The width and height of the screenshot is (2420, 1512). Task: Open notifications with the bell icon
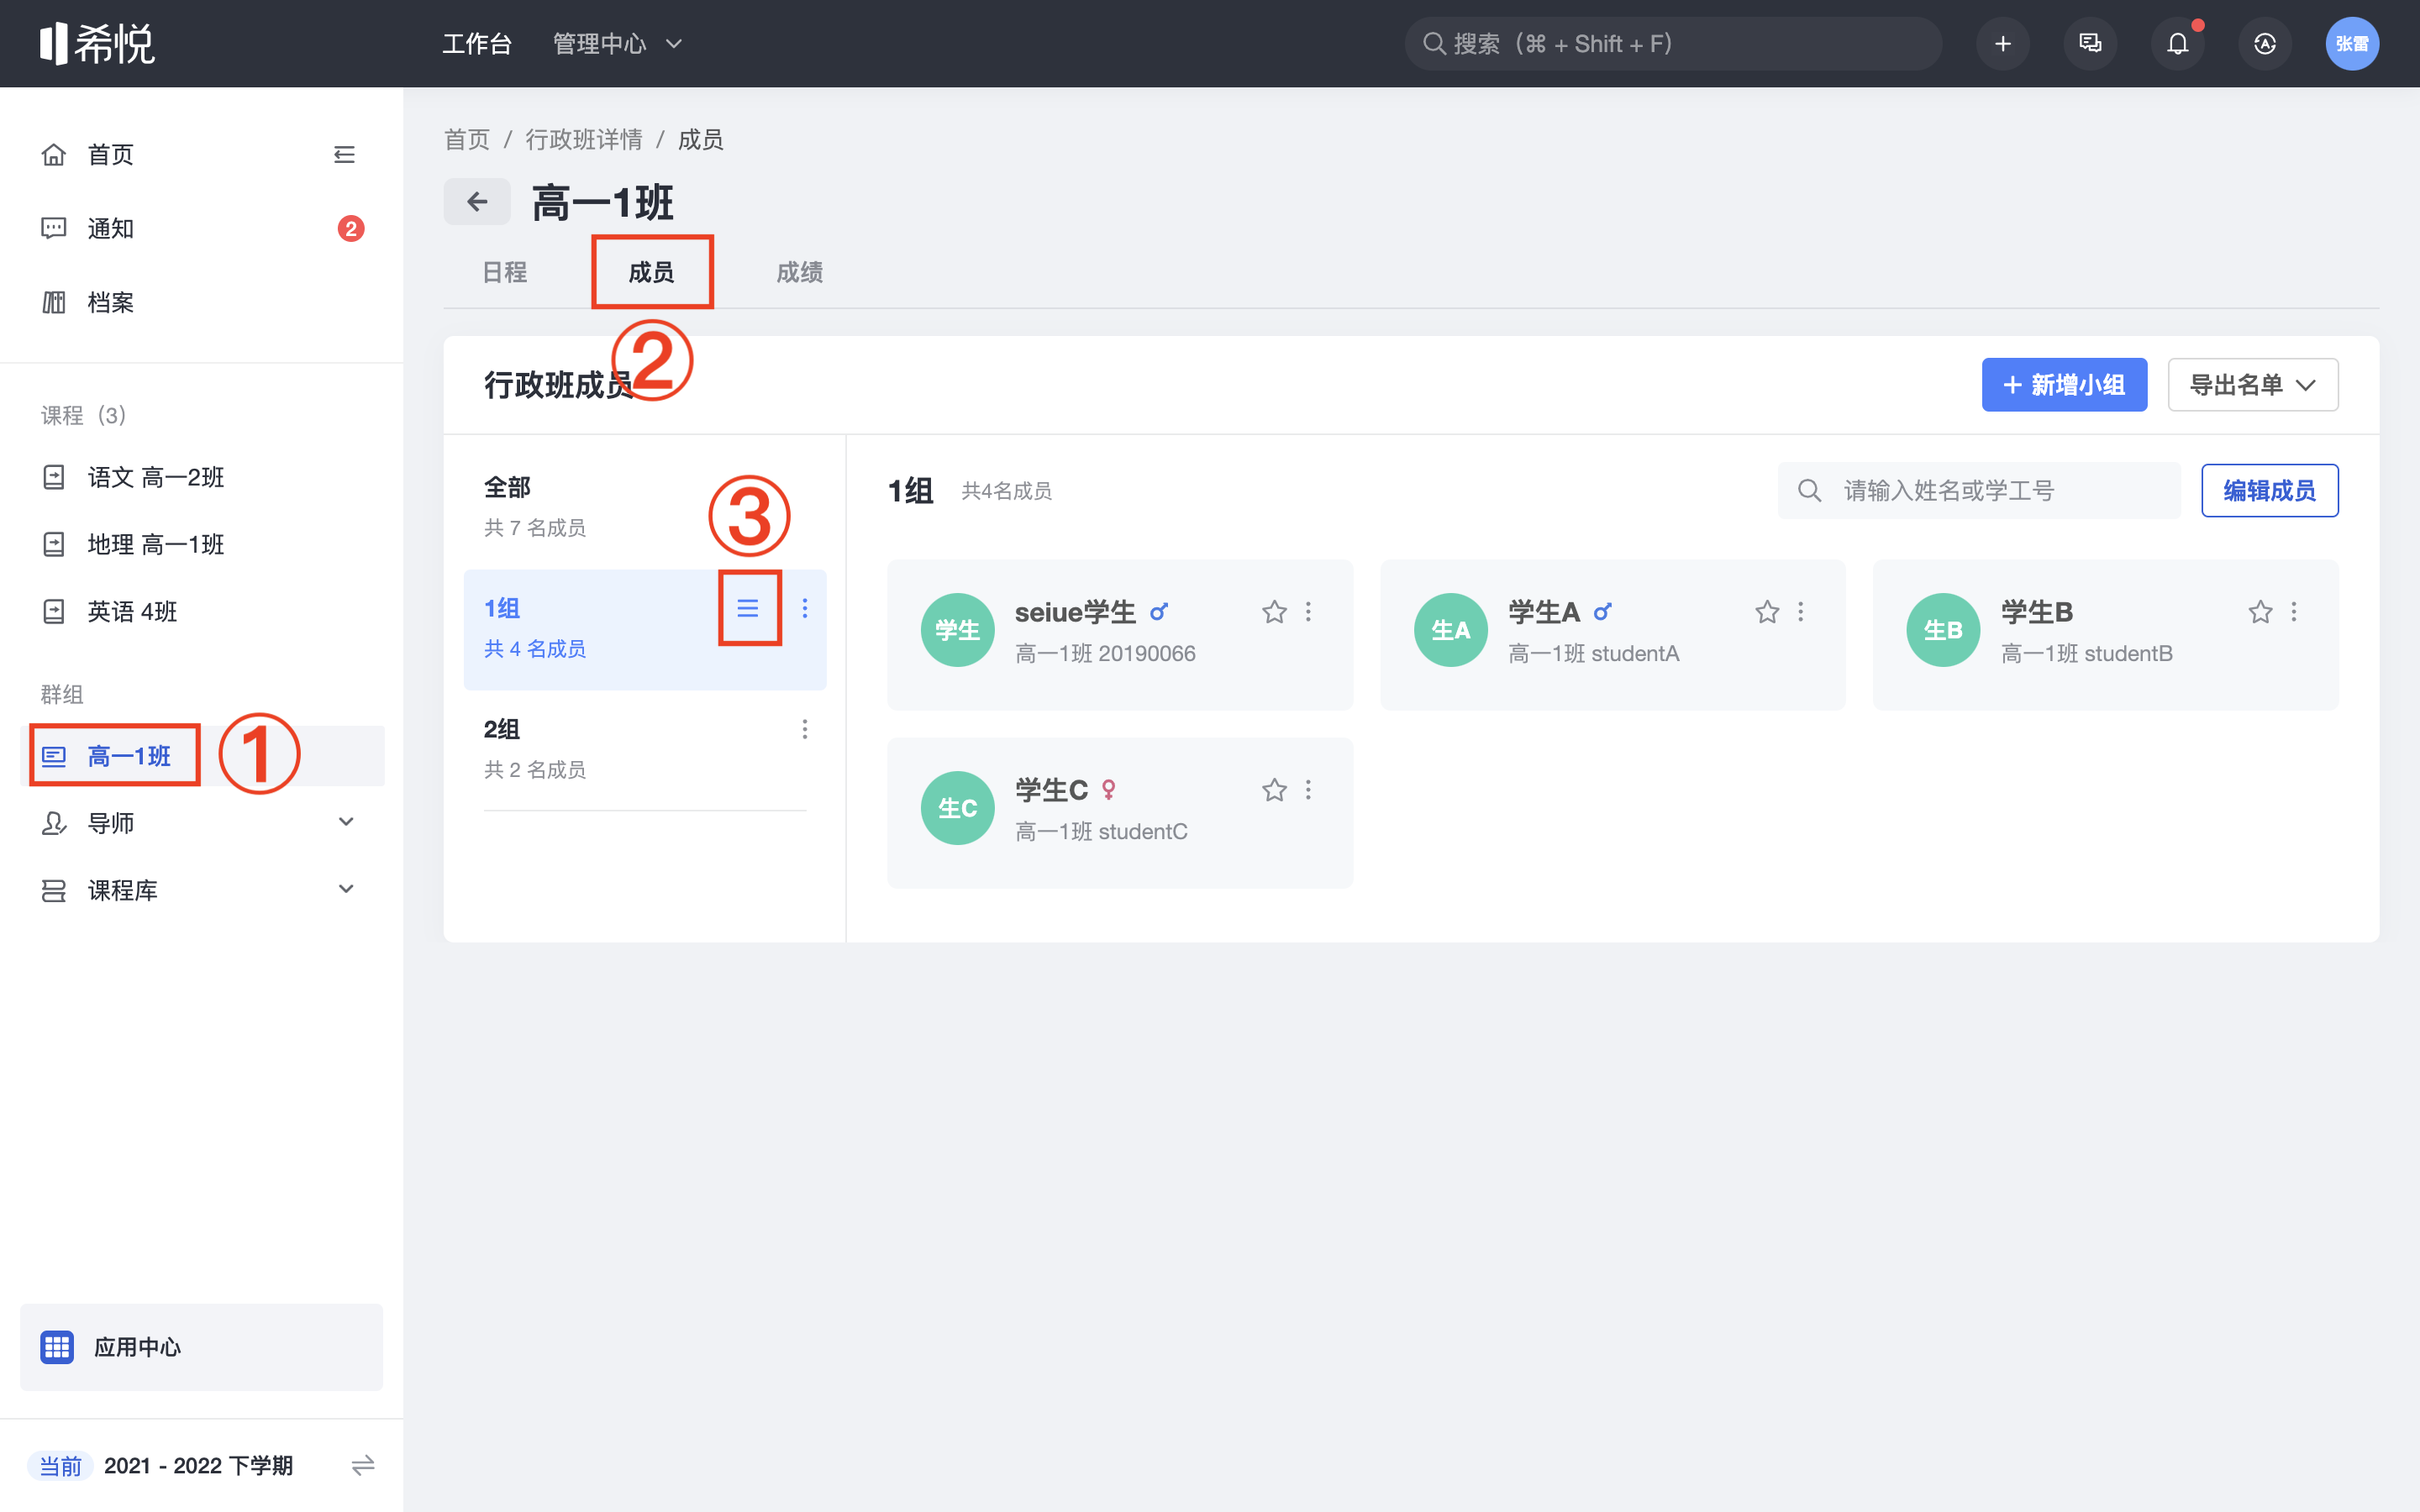2177,43
